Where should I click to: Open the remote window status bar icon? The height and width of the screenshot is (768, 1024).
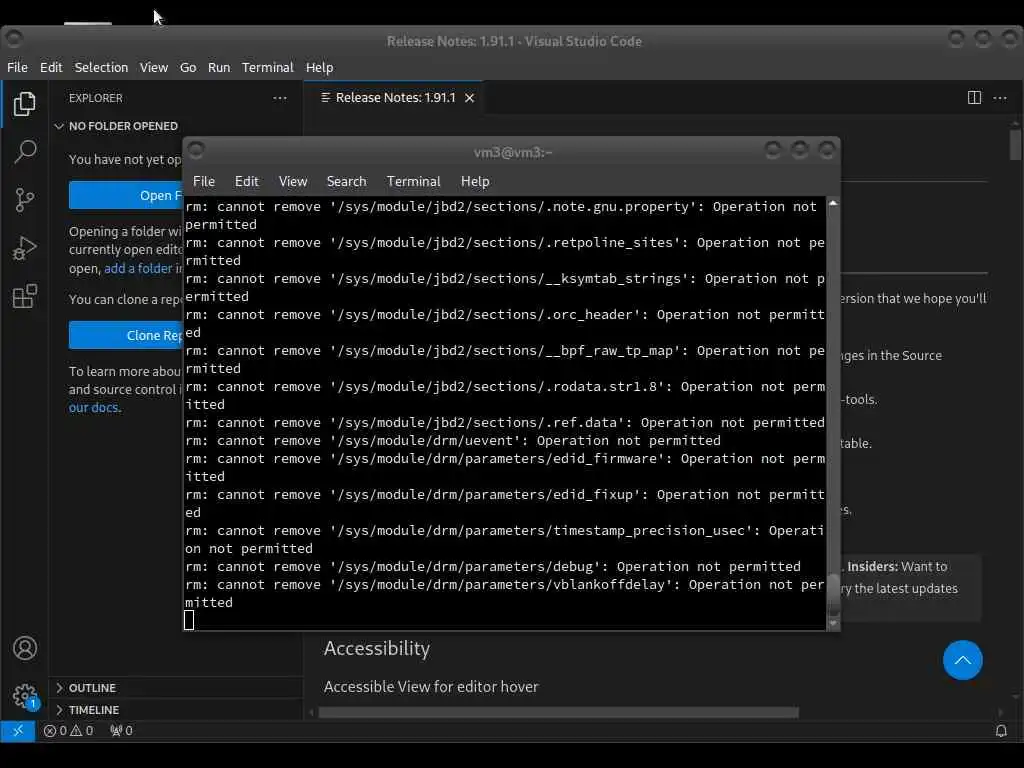point(18,731)
